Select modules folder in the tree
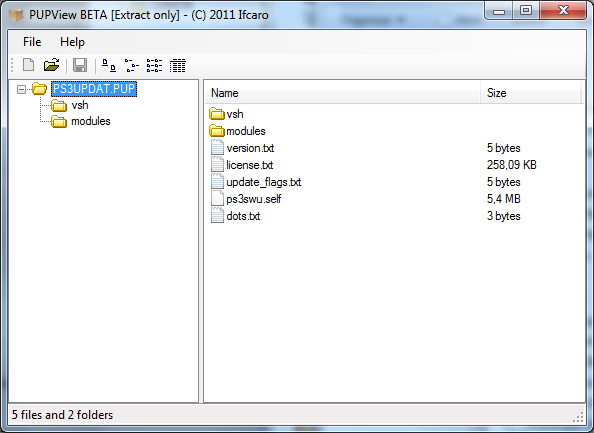Image resolution: width=594 pixels, height=433 pixels. [x=91, y=121]
